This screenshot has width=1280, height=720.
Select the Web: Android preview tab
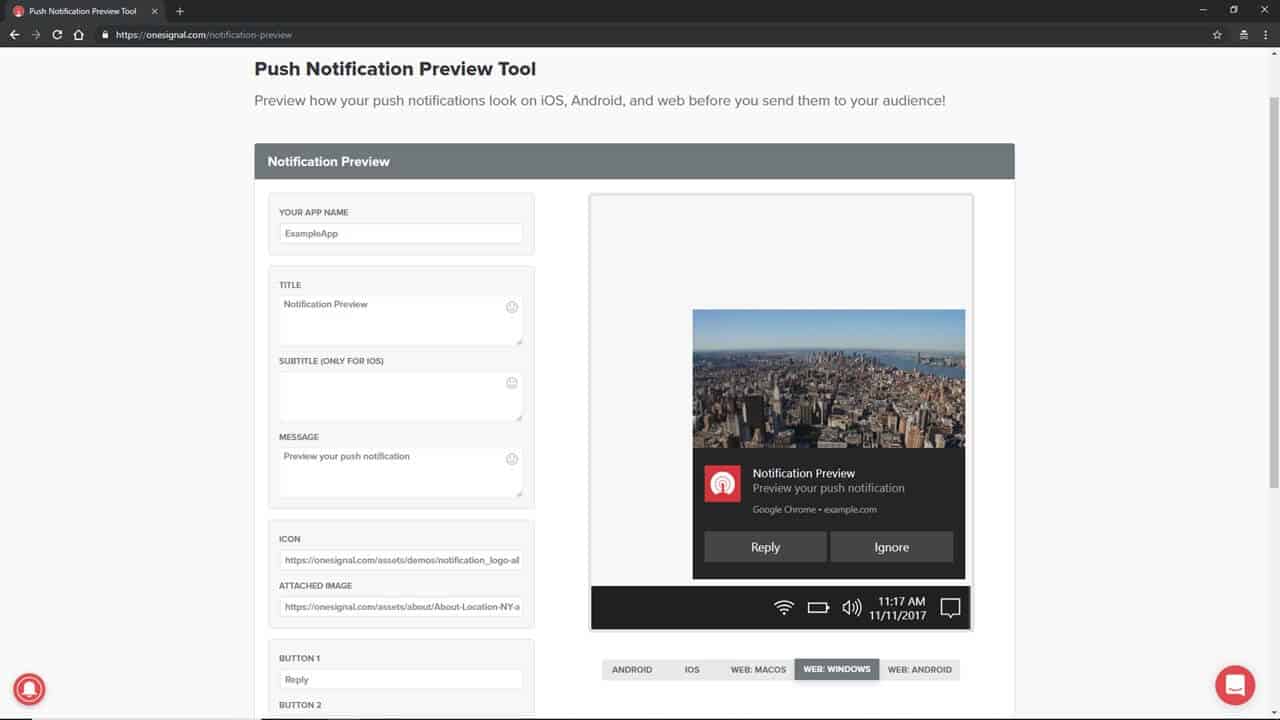tap(919, 669)
